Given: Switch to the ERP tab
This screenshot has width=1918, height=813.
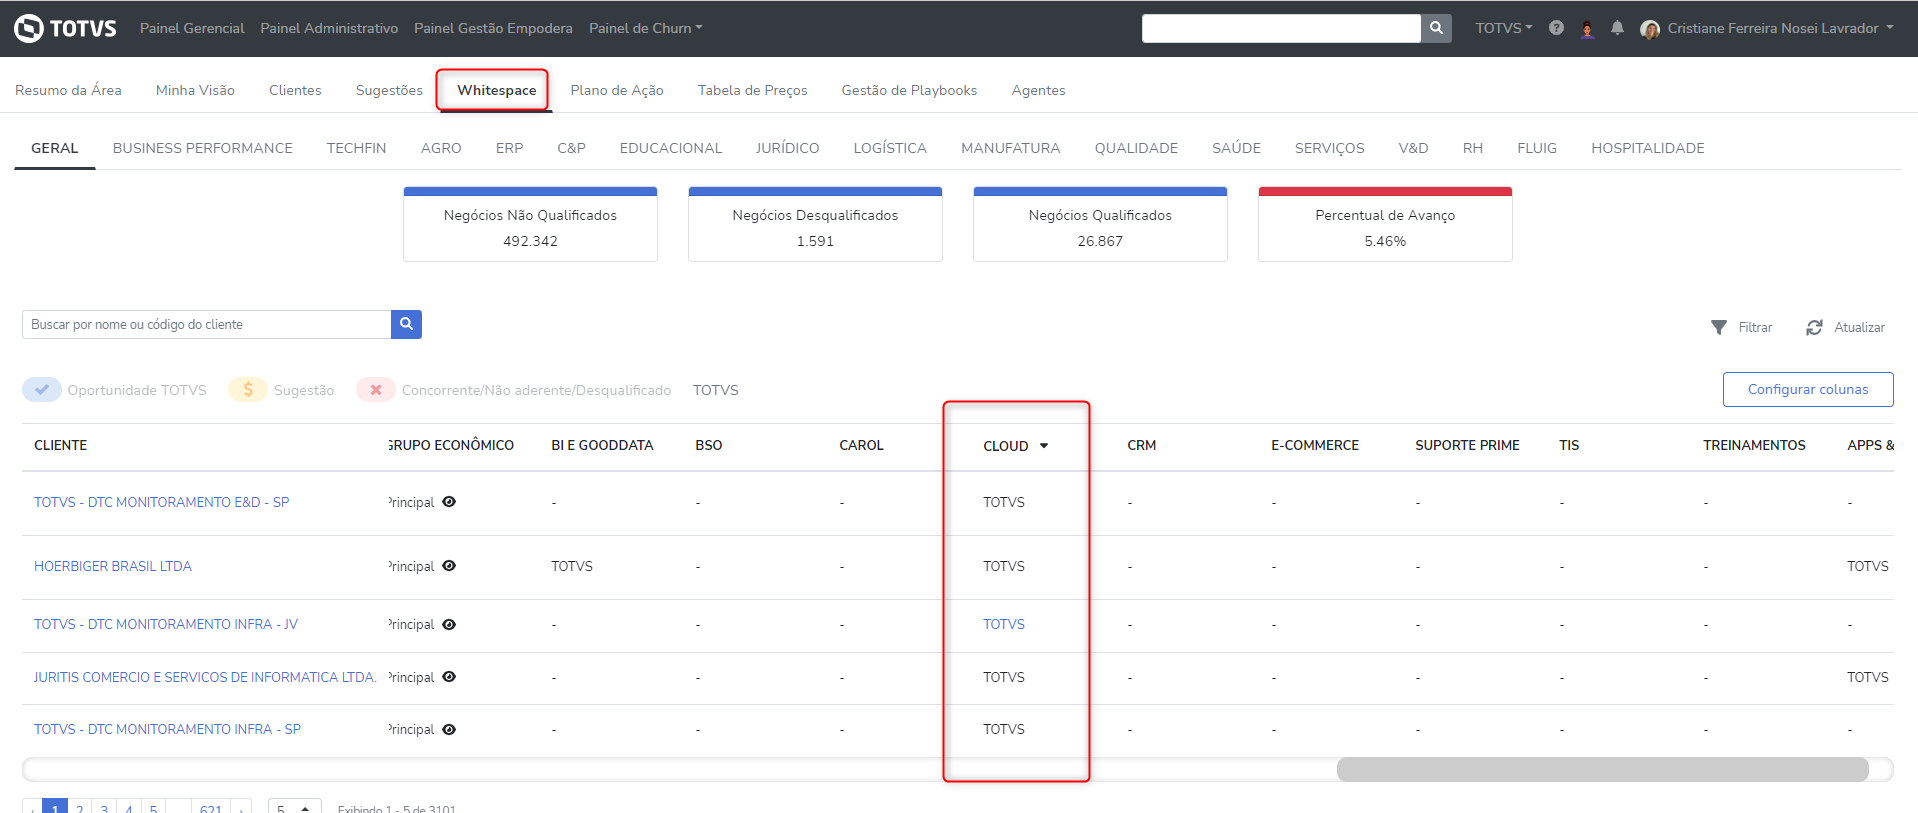Looking at the screenshot, I should [509, 148].
